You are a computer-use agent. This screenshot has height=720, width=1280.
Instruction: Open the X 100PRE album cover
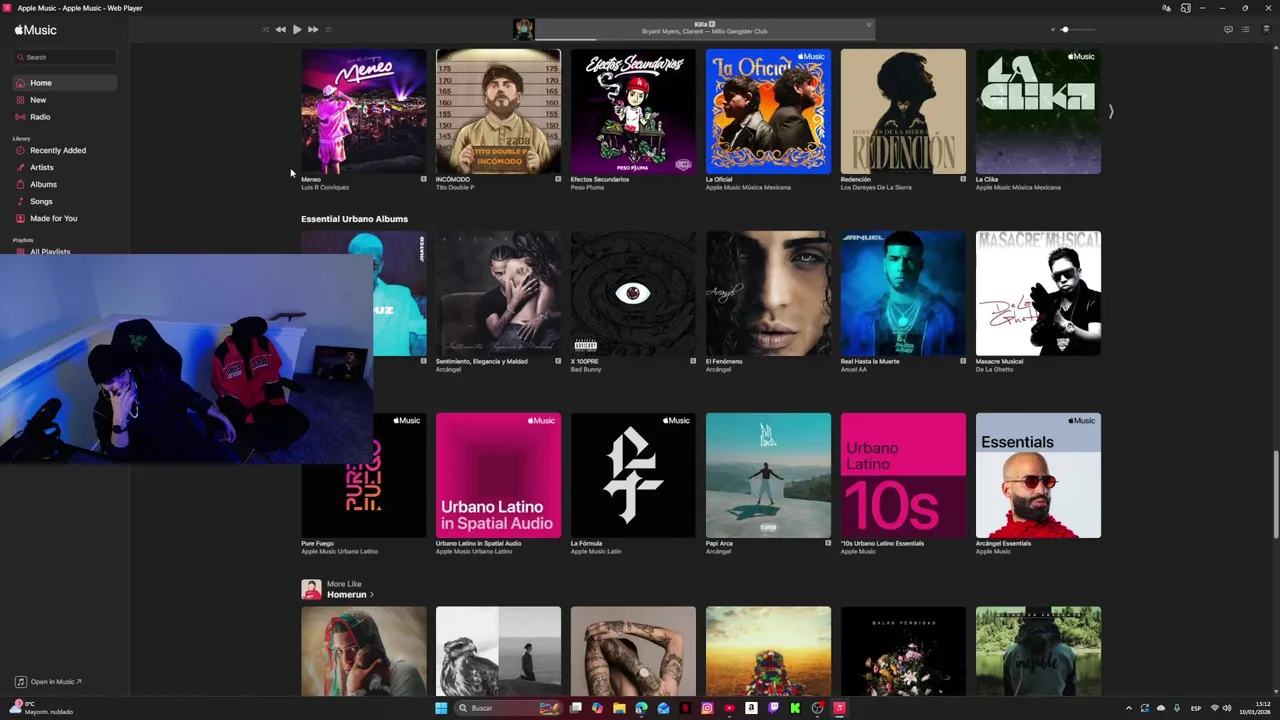633,293
